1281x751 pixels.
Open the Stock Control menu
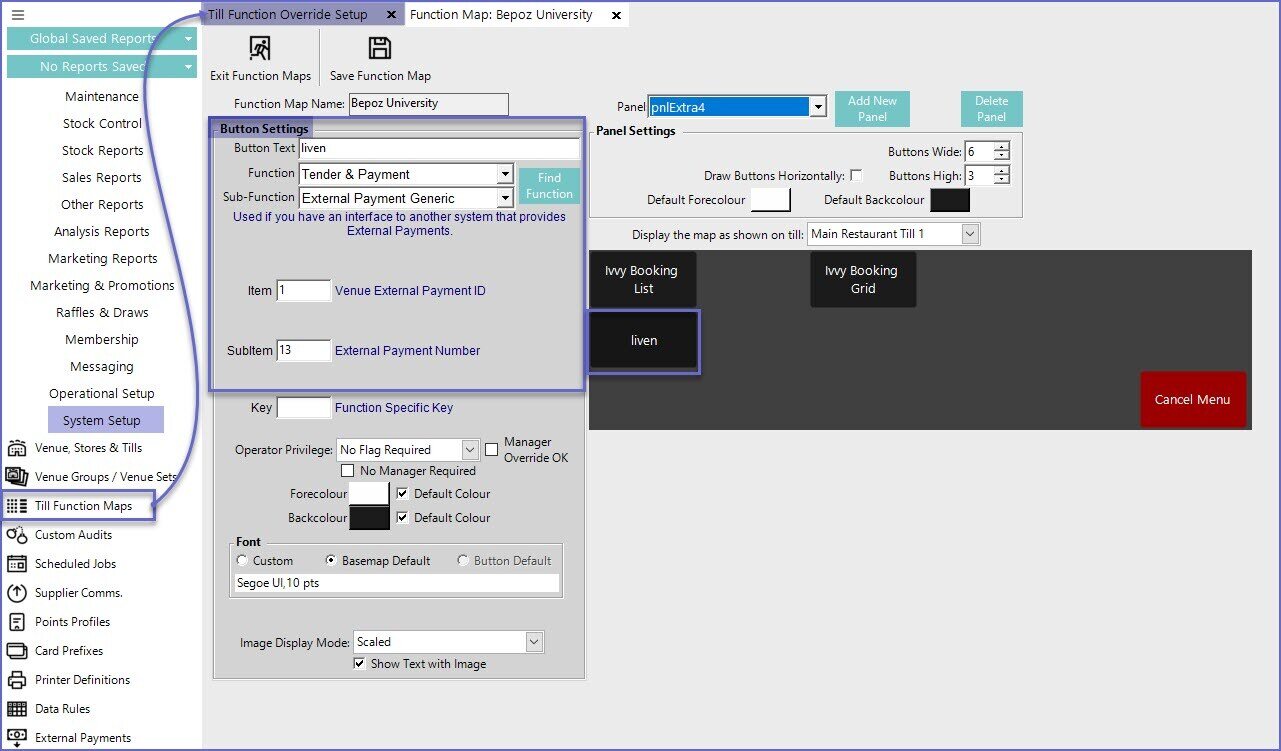[x=102, y=124]
